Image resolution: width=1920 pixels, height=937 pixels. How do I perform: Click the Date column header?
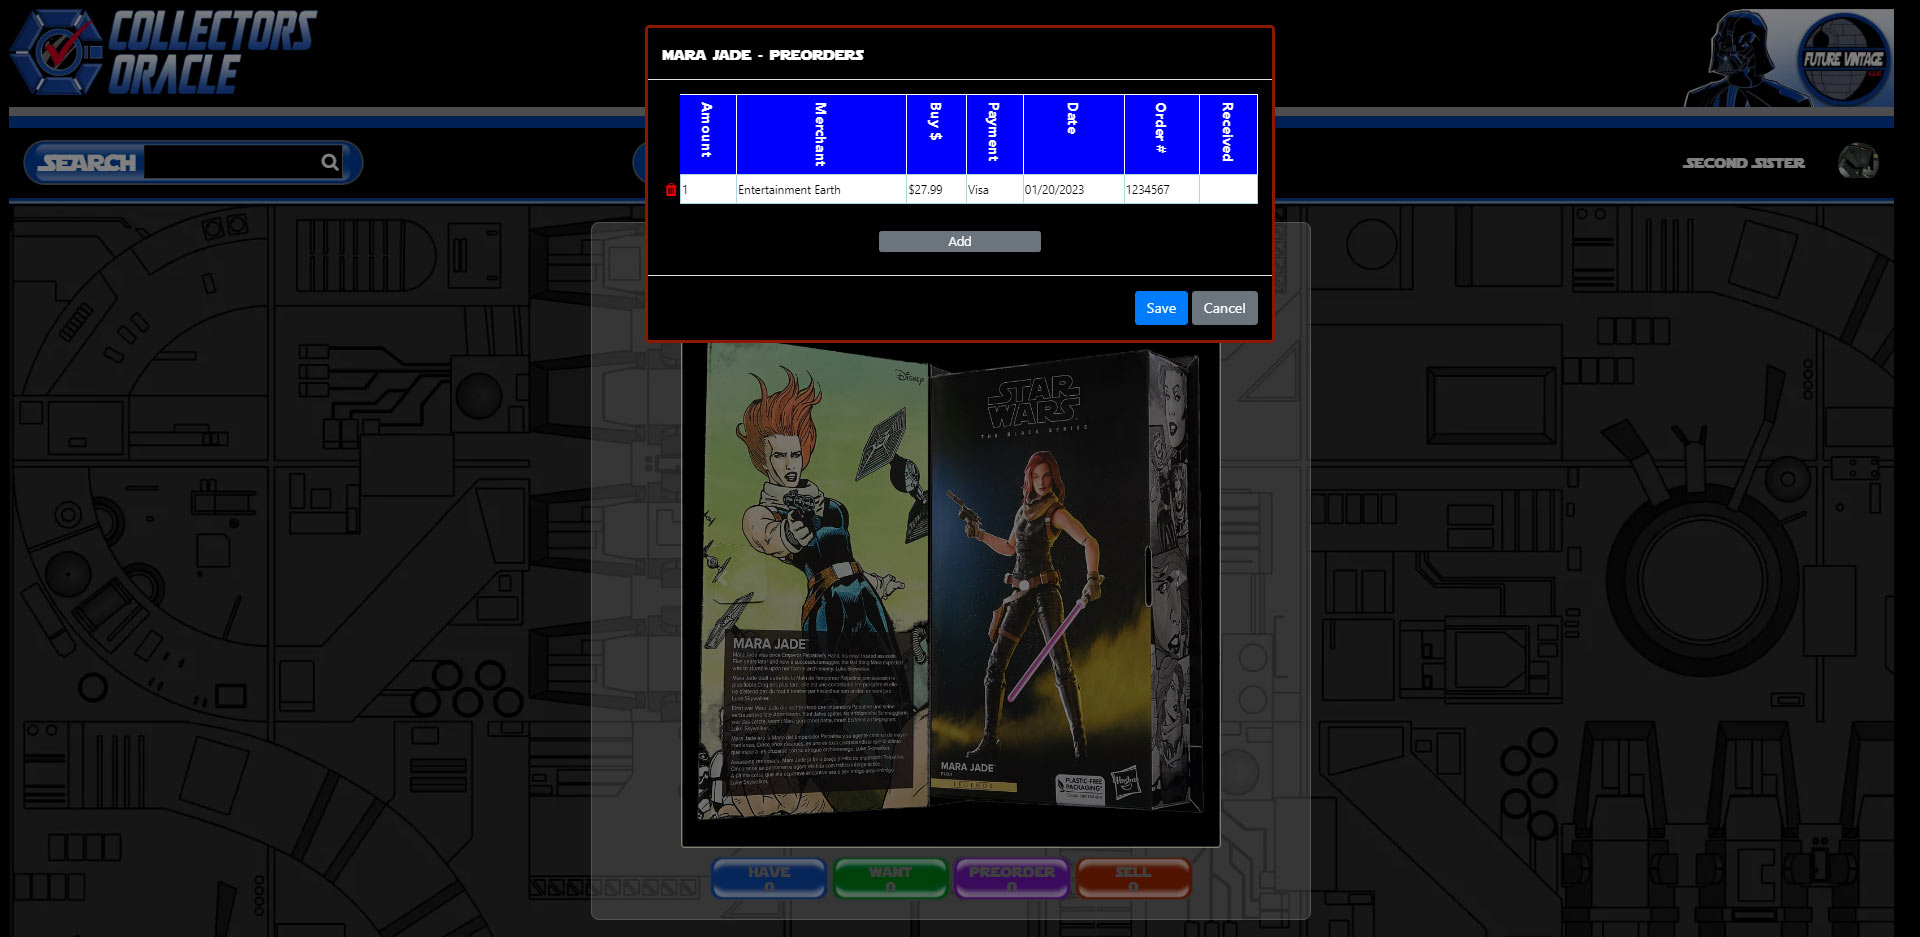(1073, 134)
